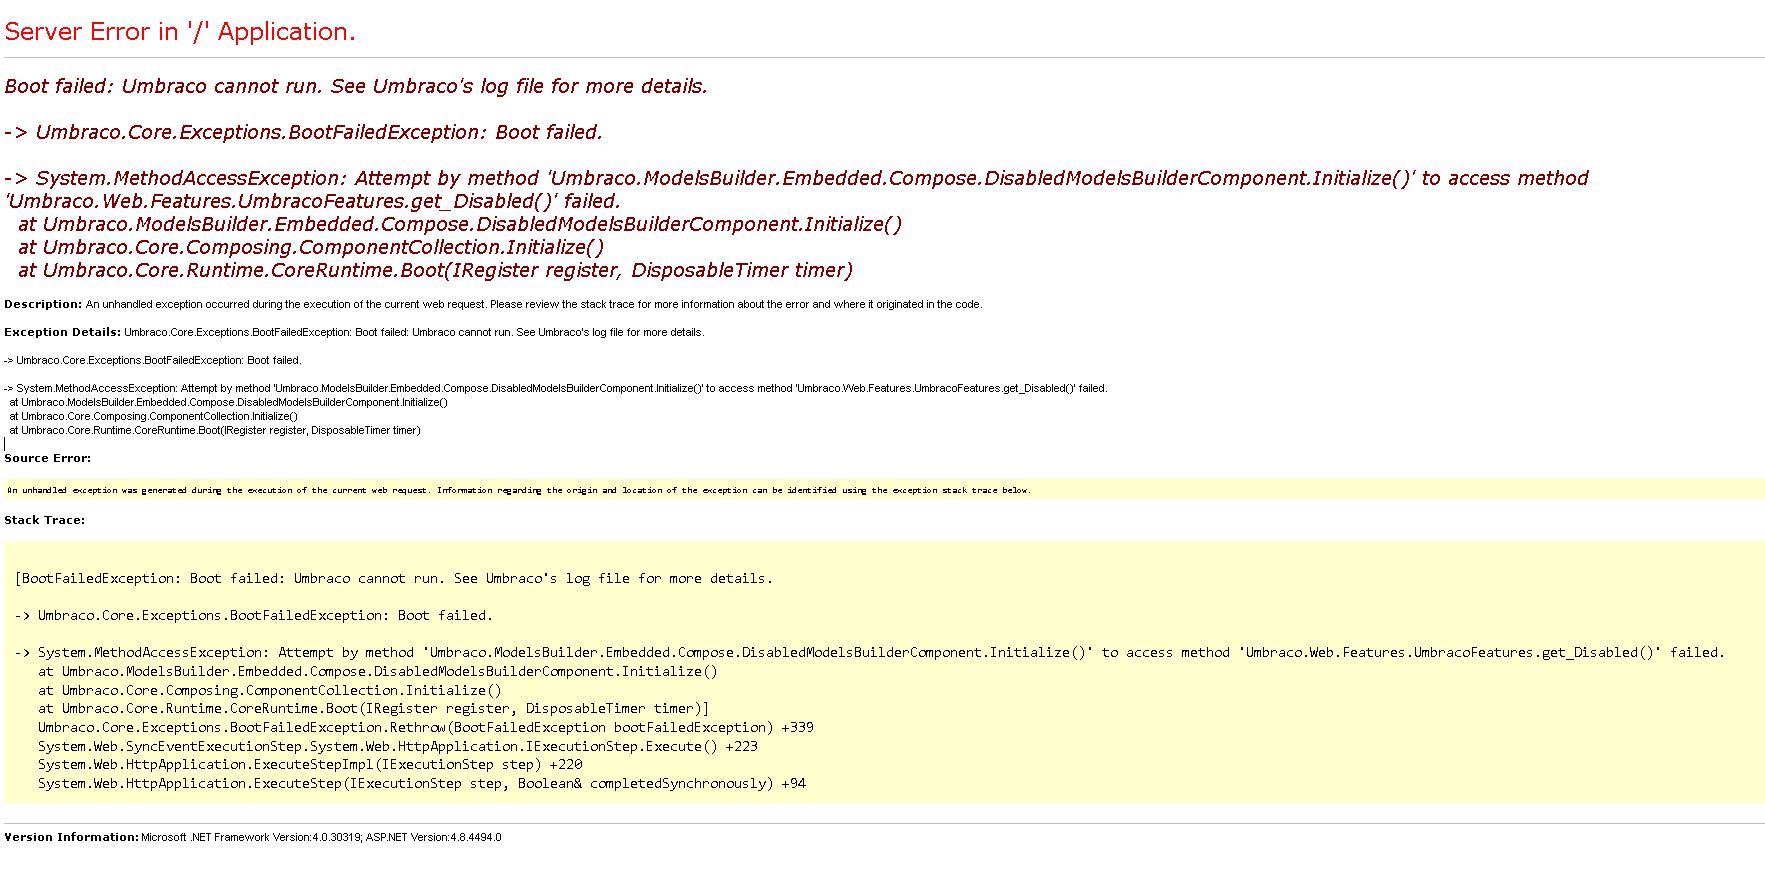
Task: Click the "Server Error in '/' Application." heading
Action: click(180, 32)
